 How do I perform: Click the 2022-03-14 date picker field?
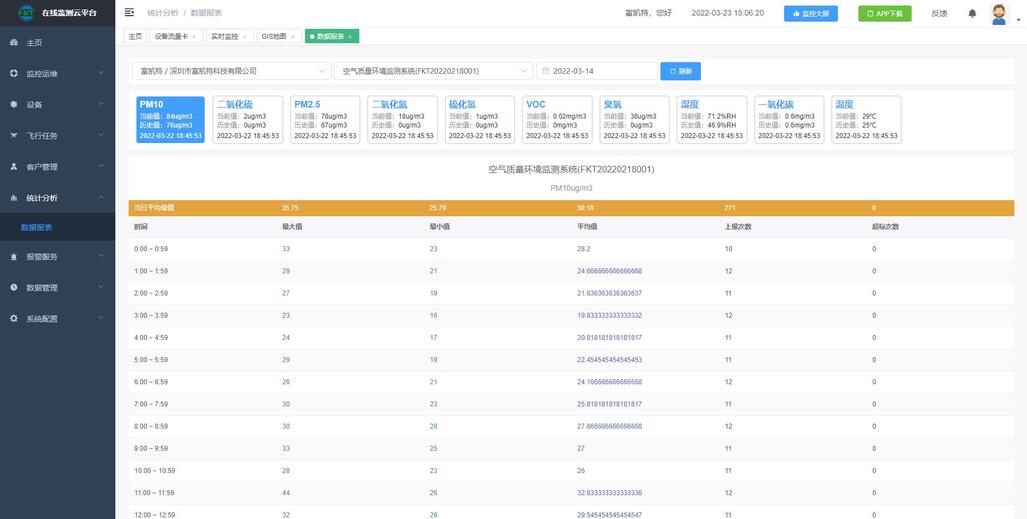coord(596,71)
